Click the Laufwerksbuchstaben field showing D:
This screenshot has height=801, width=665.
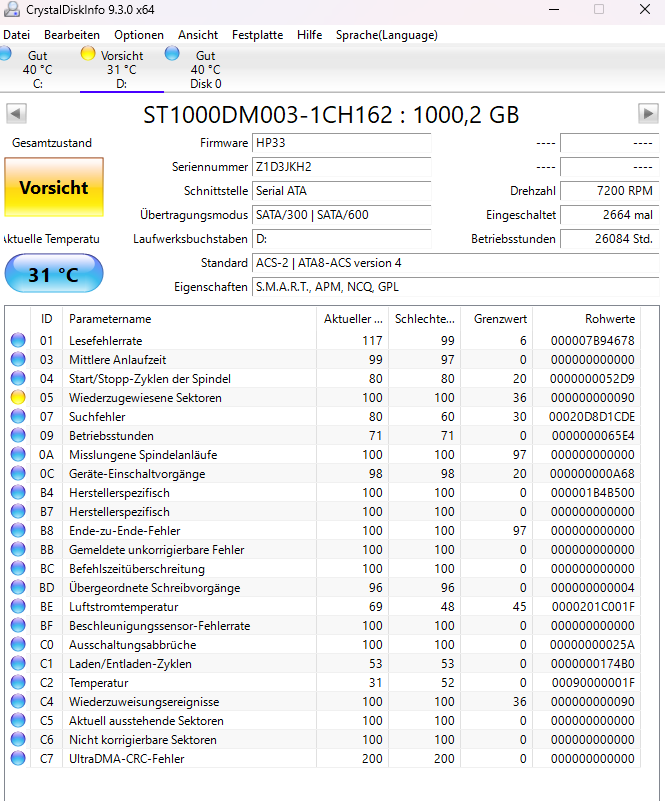point(342,239)
